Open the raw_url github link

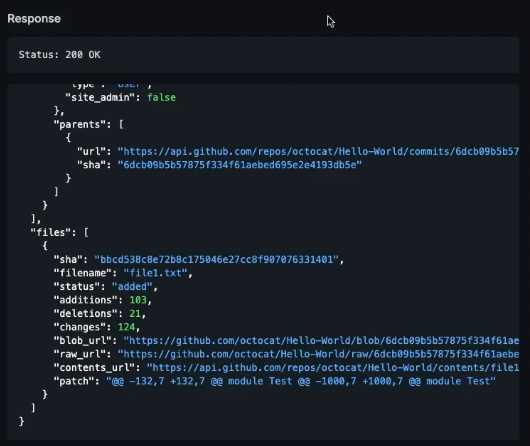pos(318,354)
